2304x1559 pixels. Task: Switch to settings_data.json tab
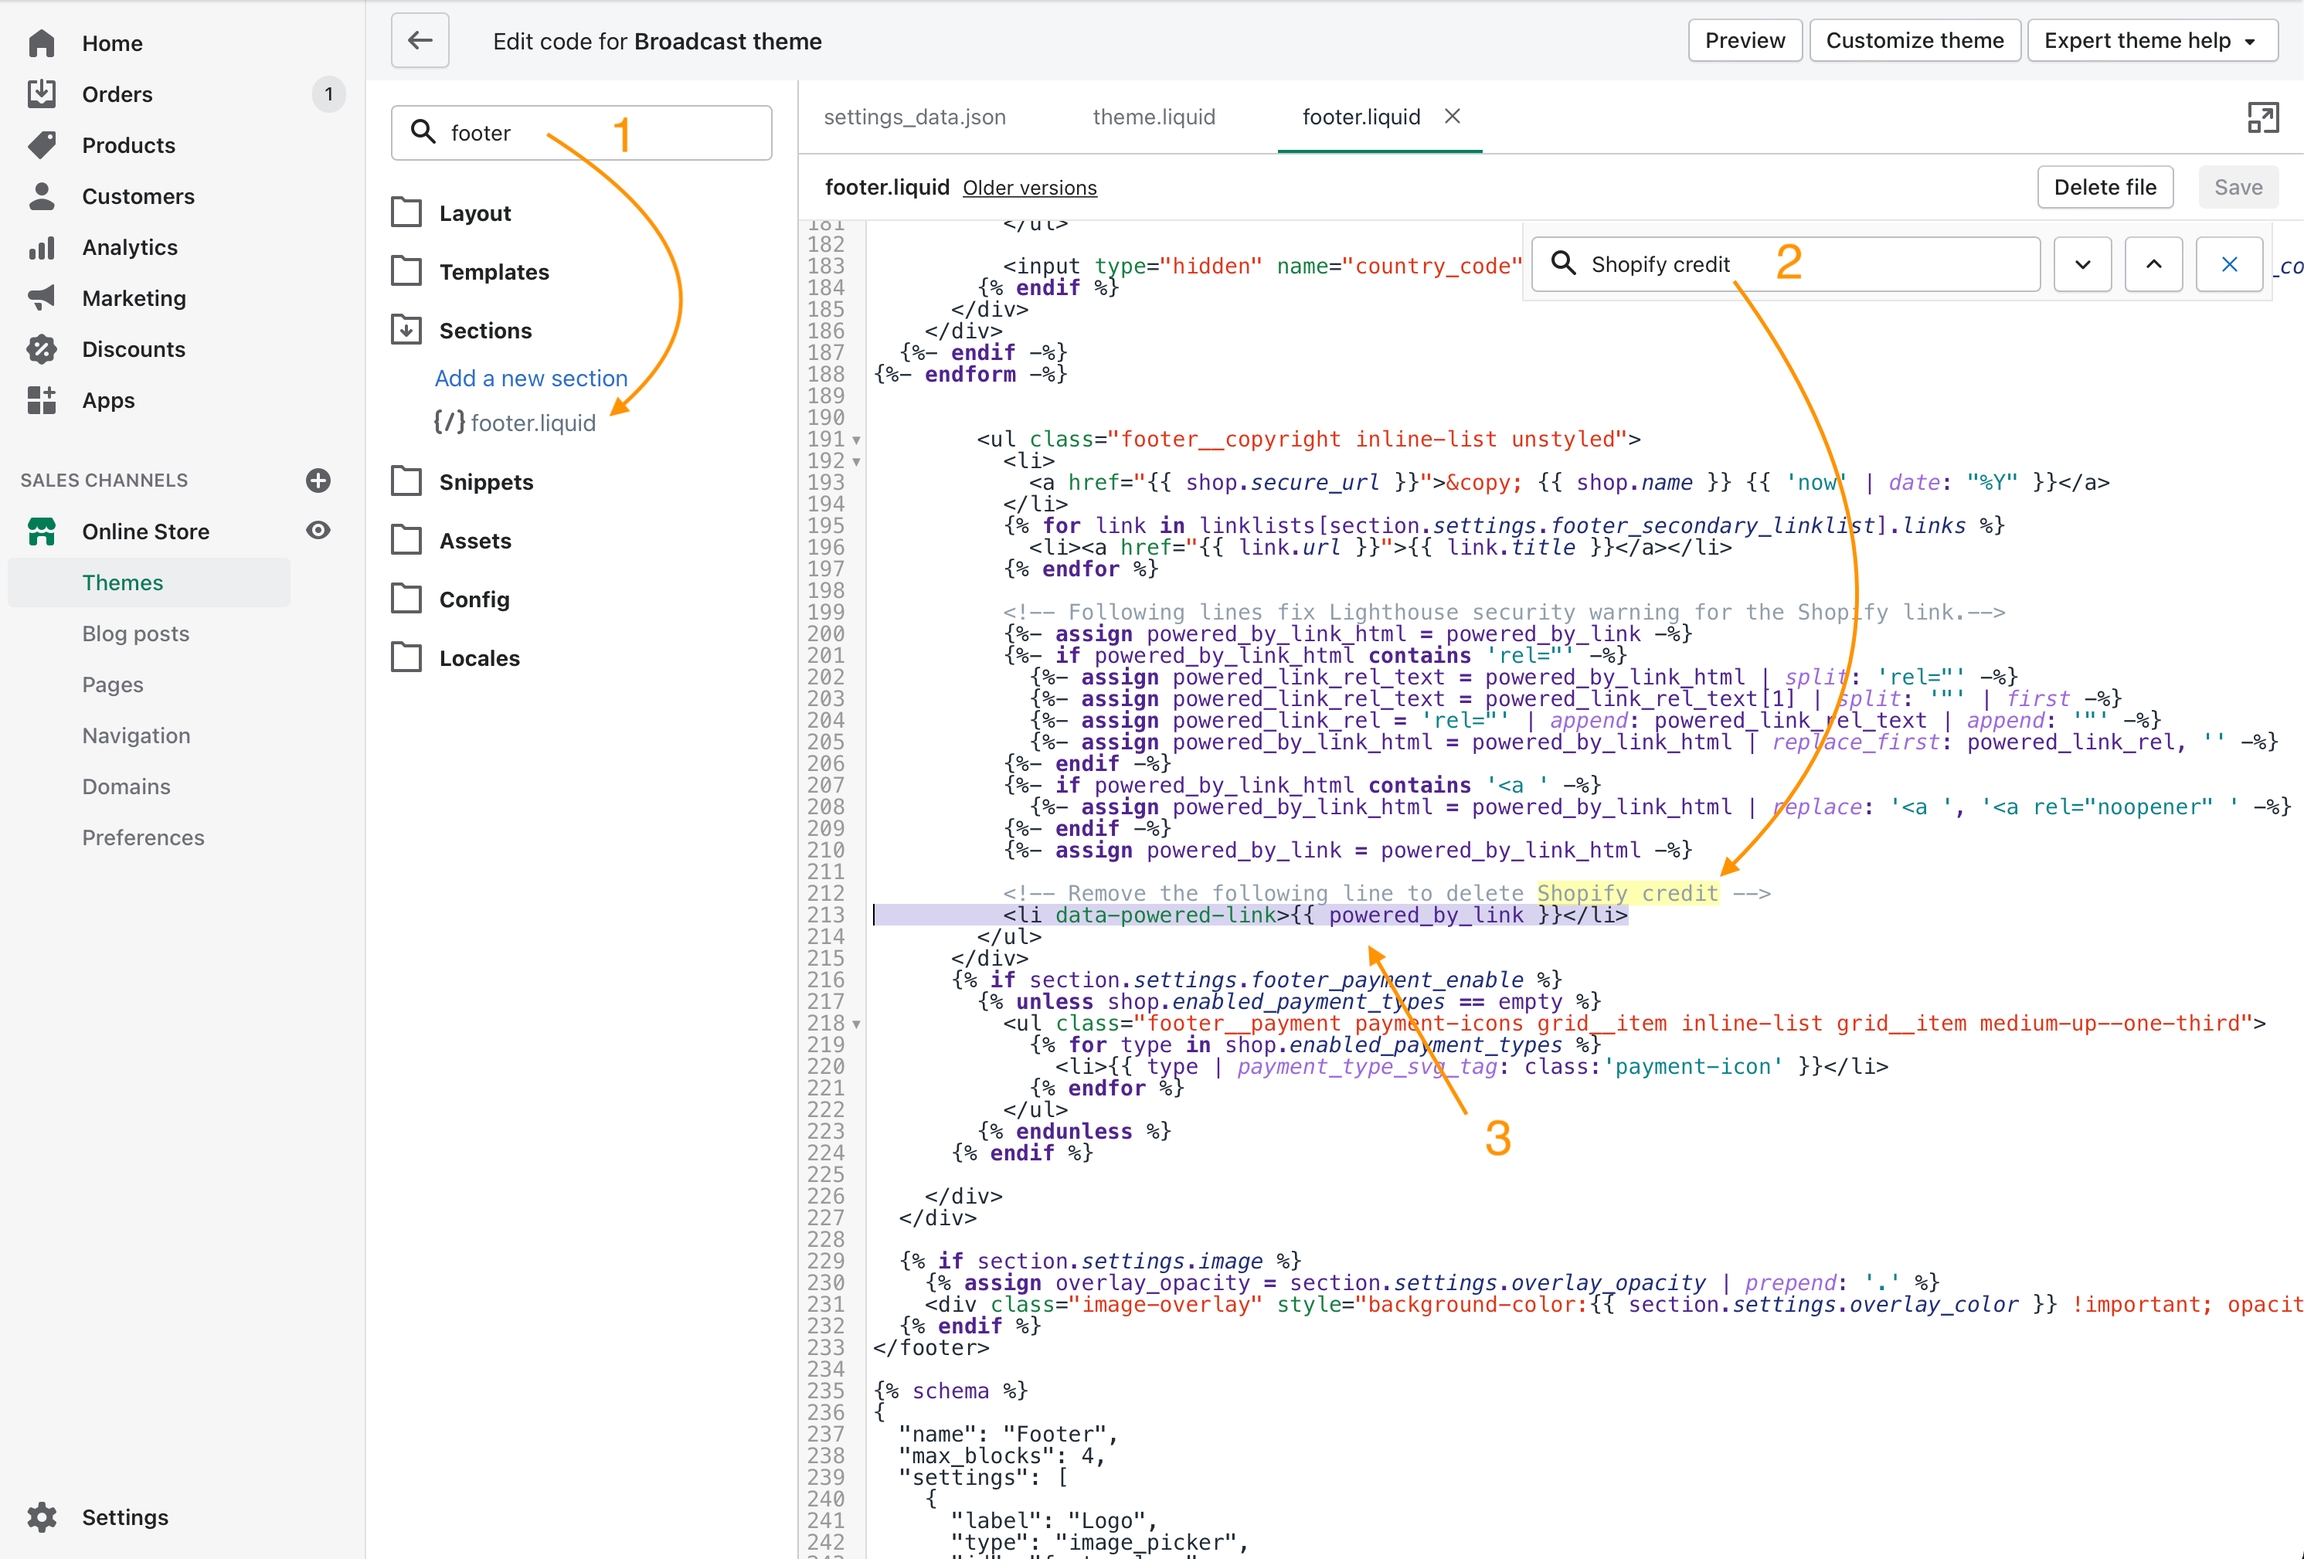point(914,117)
